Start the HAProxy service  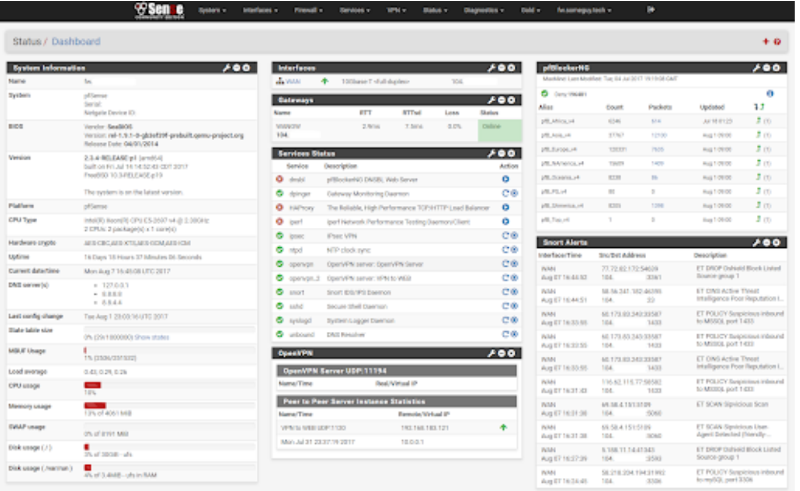506,207
